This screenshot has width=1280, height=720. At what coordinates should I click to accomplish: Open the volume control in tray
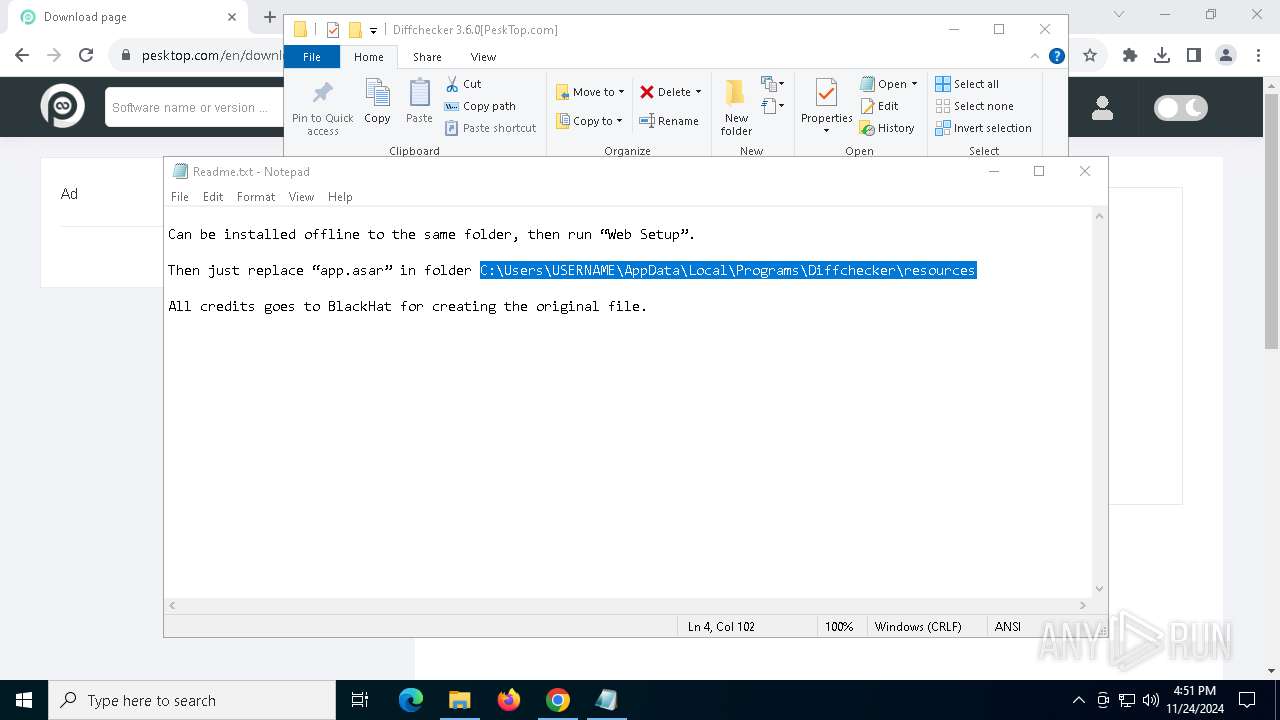(x=1151, y=700)
